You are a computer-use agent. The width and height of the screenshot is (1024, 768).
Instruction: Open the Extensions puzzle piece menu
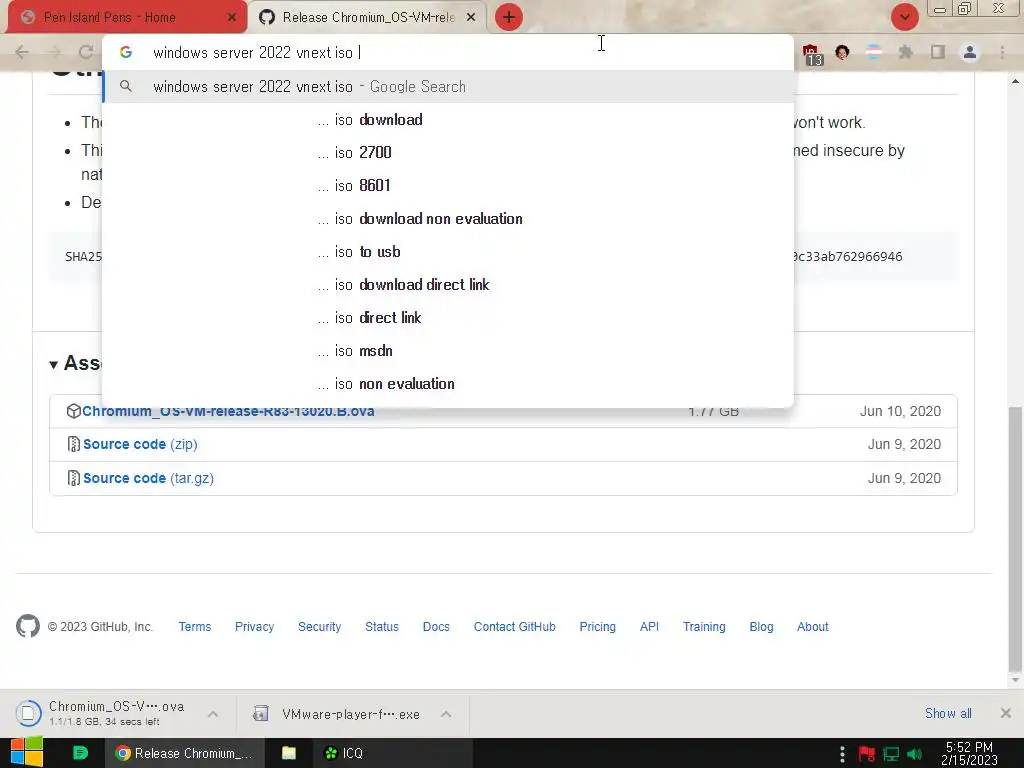click(906, 52)
